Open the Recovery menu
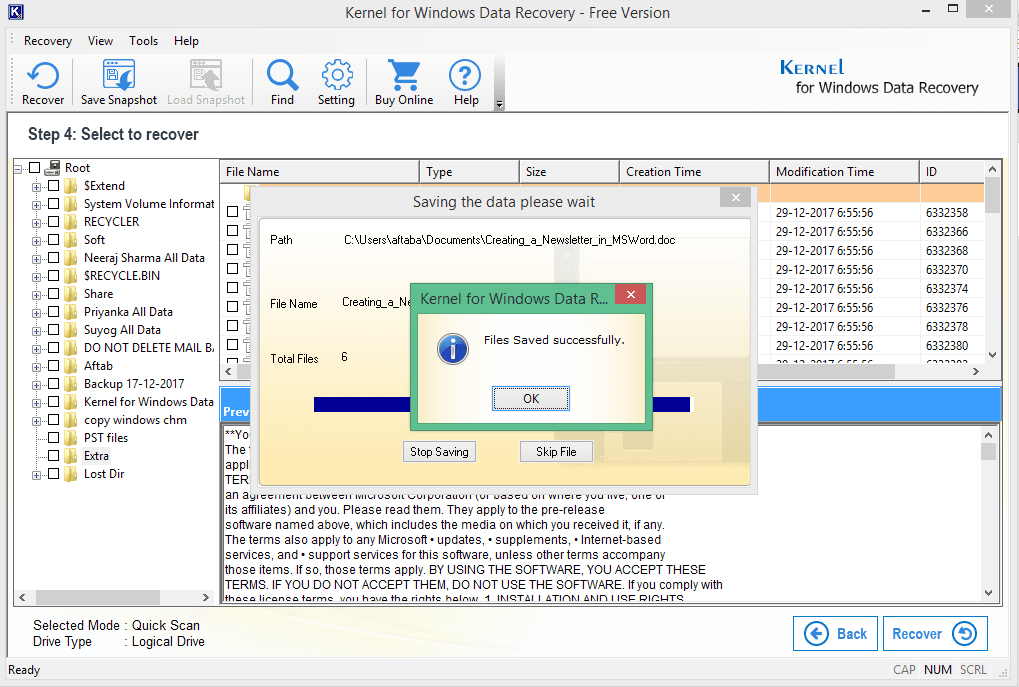 coord(46,41)
